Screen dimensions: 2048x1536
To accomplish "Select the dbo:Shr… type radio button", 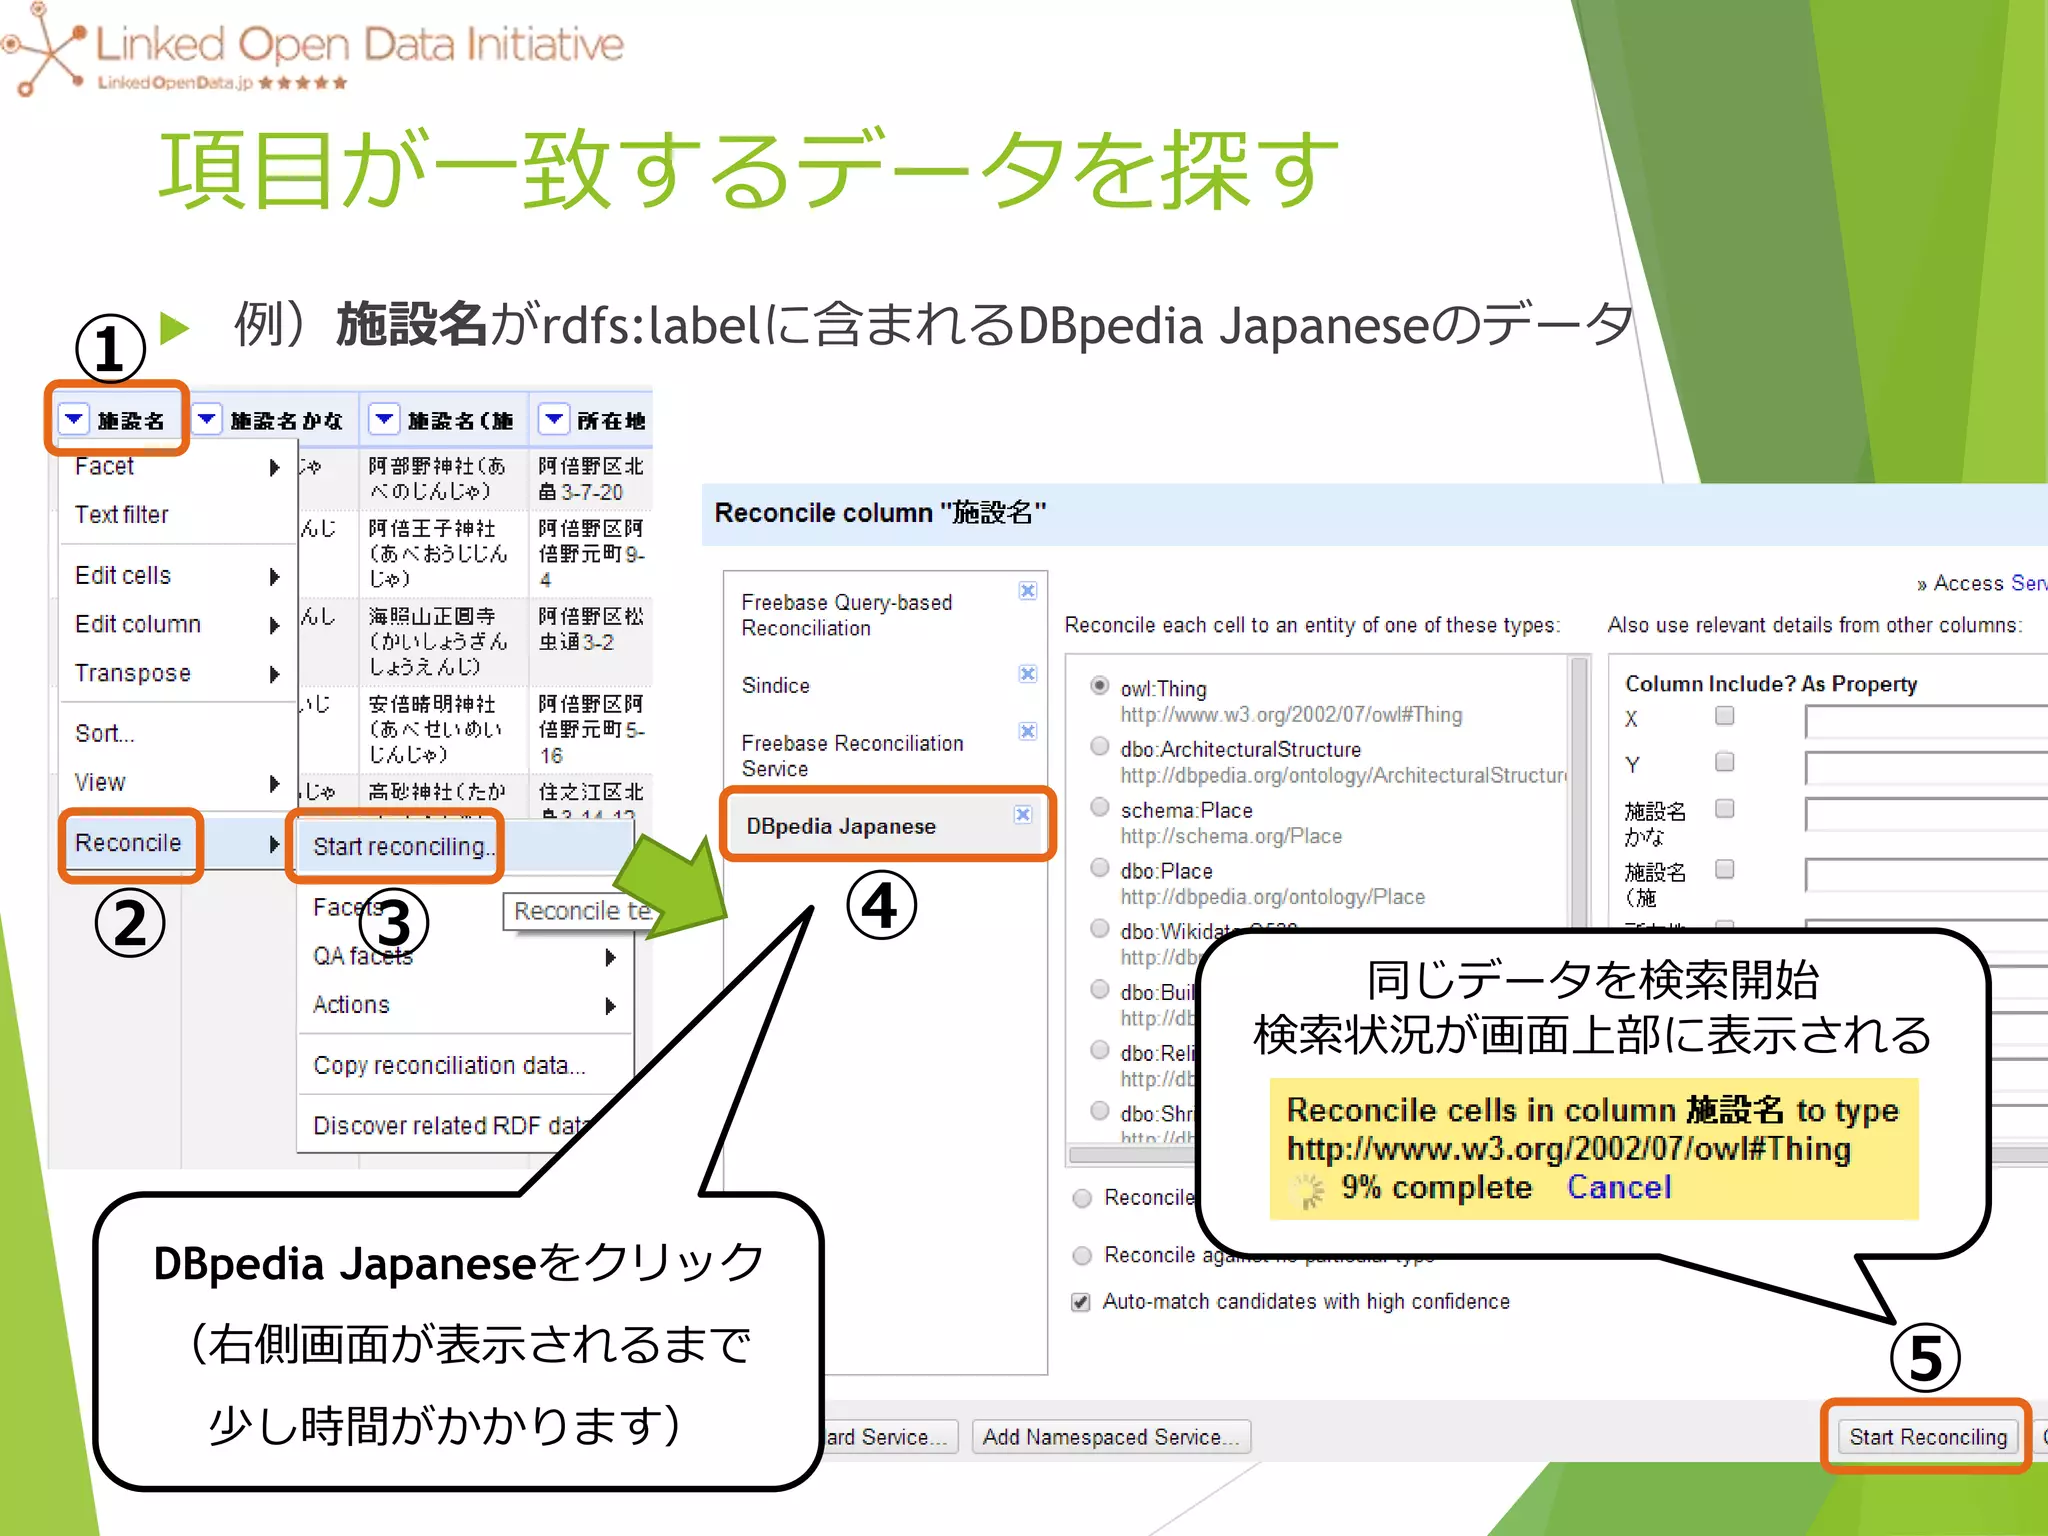I will (x=1099, y=1111).
